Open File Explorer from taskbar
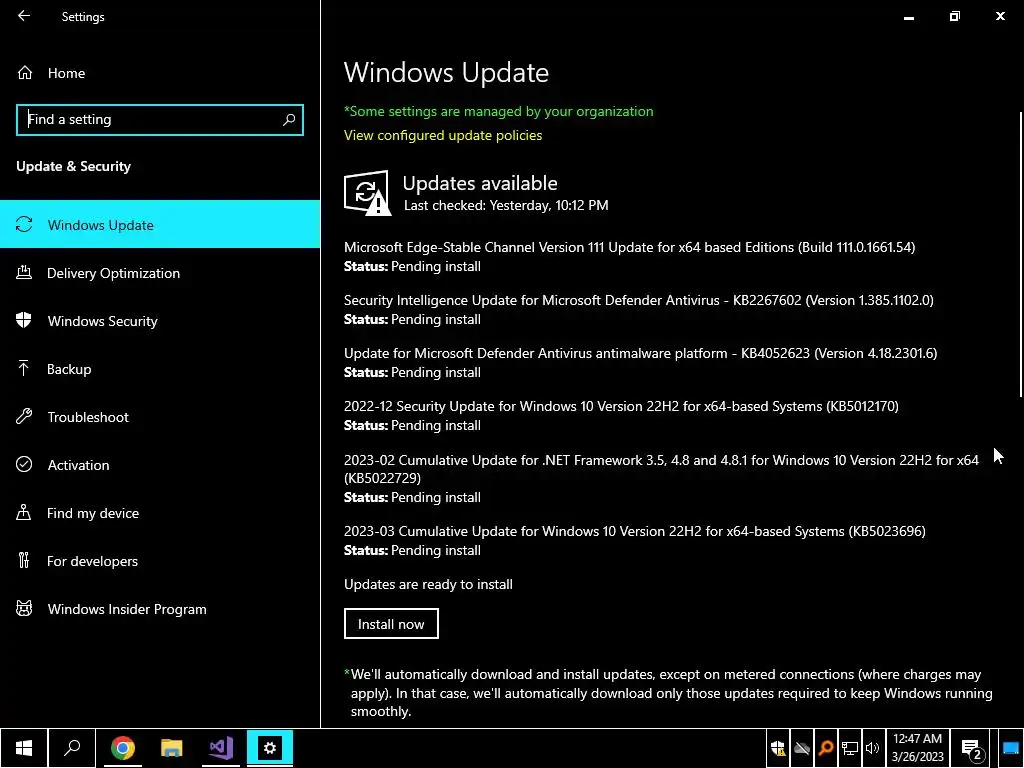The image size is (1024, 768). pos(172,748)
